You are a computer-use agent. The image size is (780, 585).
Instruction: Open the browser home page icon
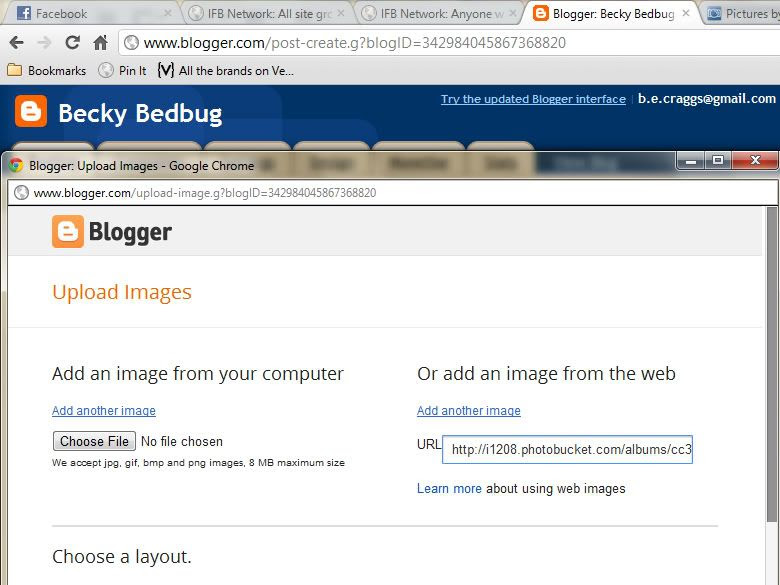[100, 42]
